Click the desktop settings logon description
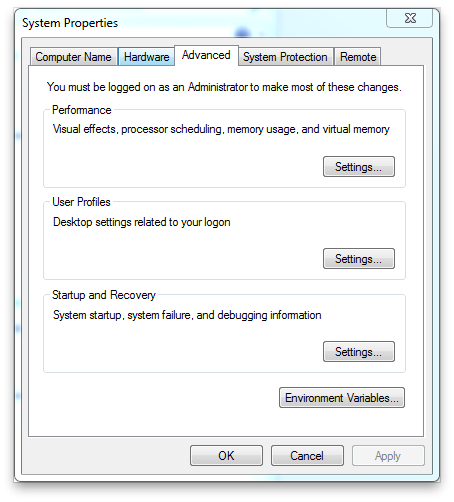 (x=142, y=222)
